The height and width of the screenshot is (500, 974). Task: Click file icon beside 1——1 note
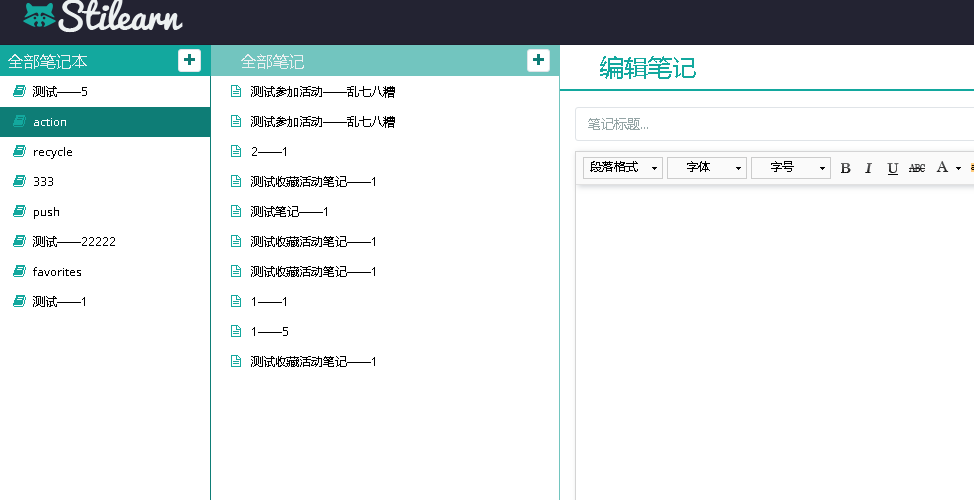[236, 301]
